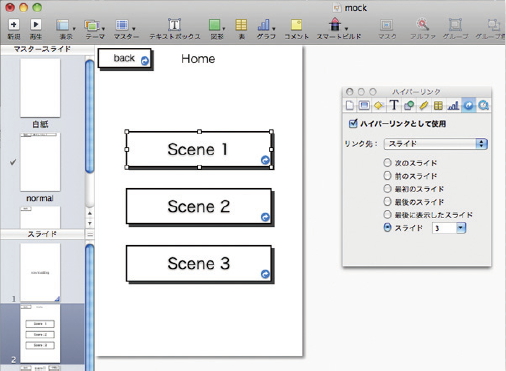Open the Hyperlink inspector arrow tab
Viewport: 506px width, 371px height.
click(468, 106)
